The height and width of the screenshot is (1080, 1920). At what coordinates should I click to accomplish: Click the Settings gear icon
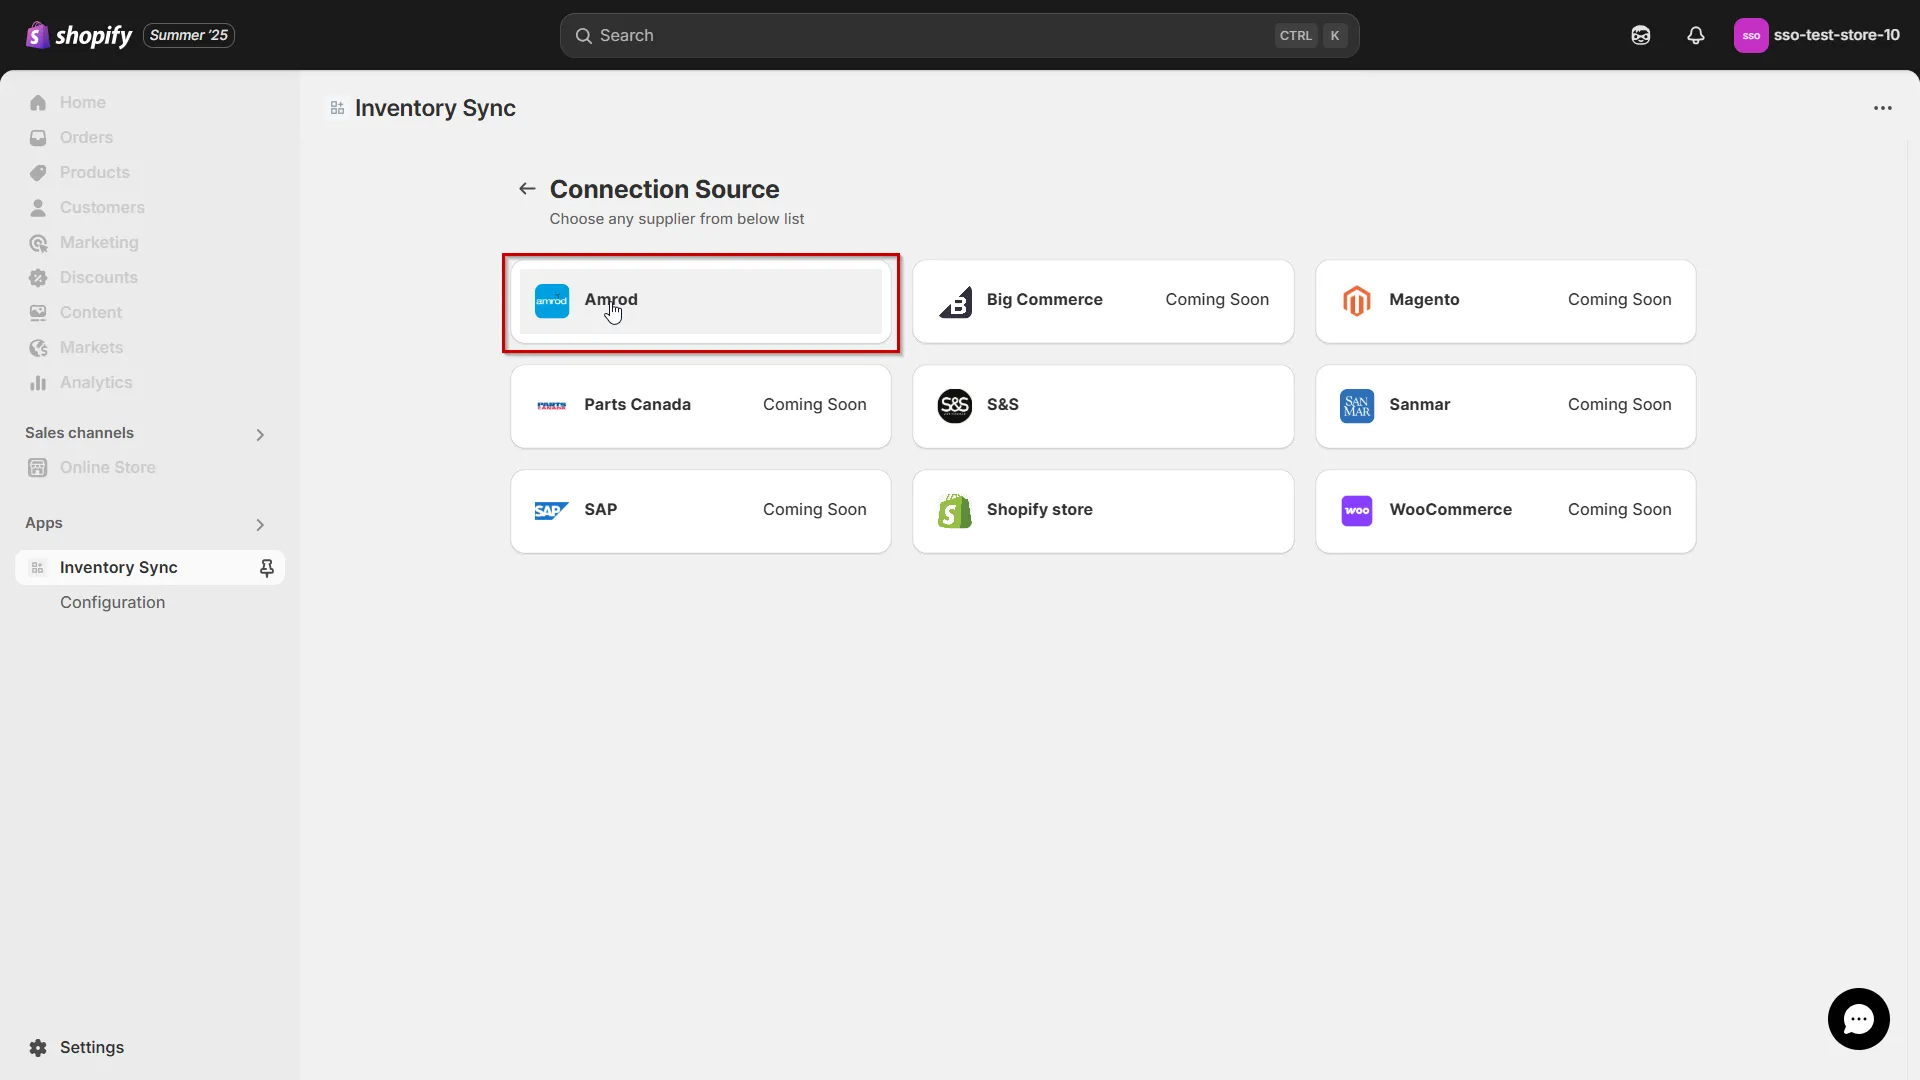(38, 1047)
